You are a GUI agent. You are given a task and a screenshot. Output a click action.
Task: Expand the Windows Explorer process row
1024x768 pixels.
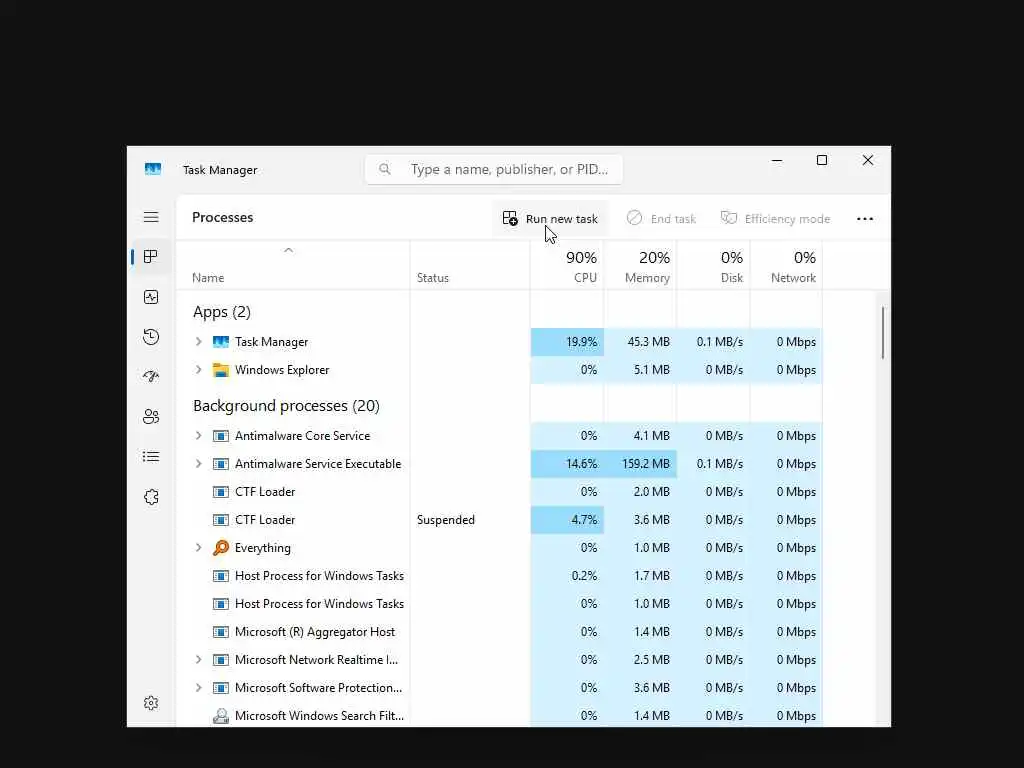[199, 370]
